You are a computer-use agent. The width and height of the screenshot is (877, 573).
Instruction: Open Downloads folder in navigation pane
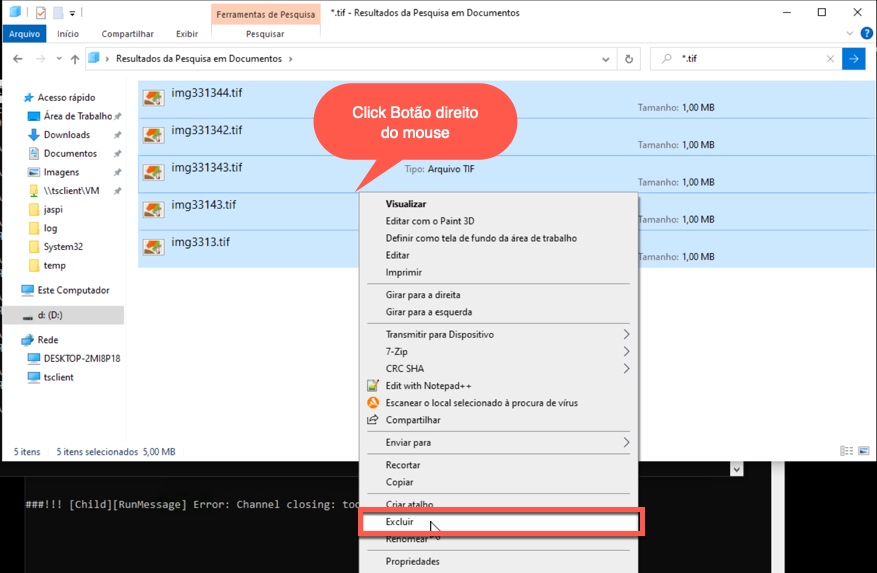[67, 135]
